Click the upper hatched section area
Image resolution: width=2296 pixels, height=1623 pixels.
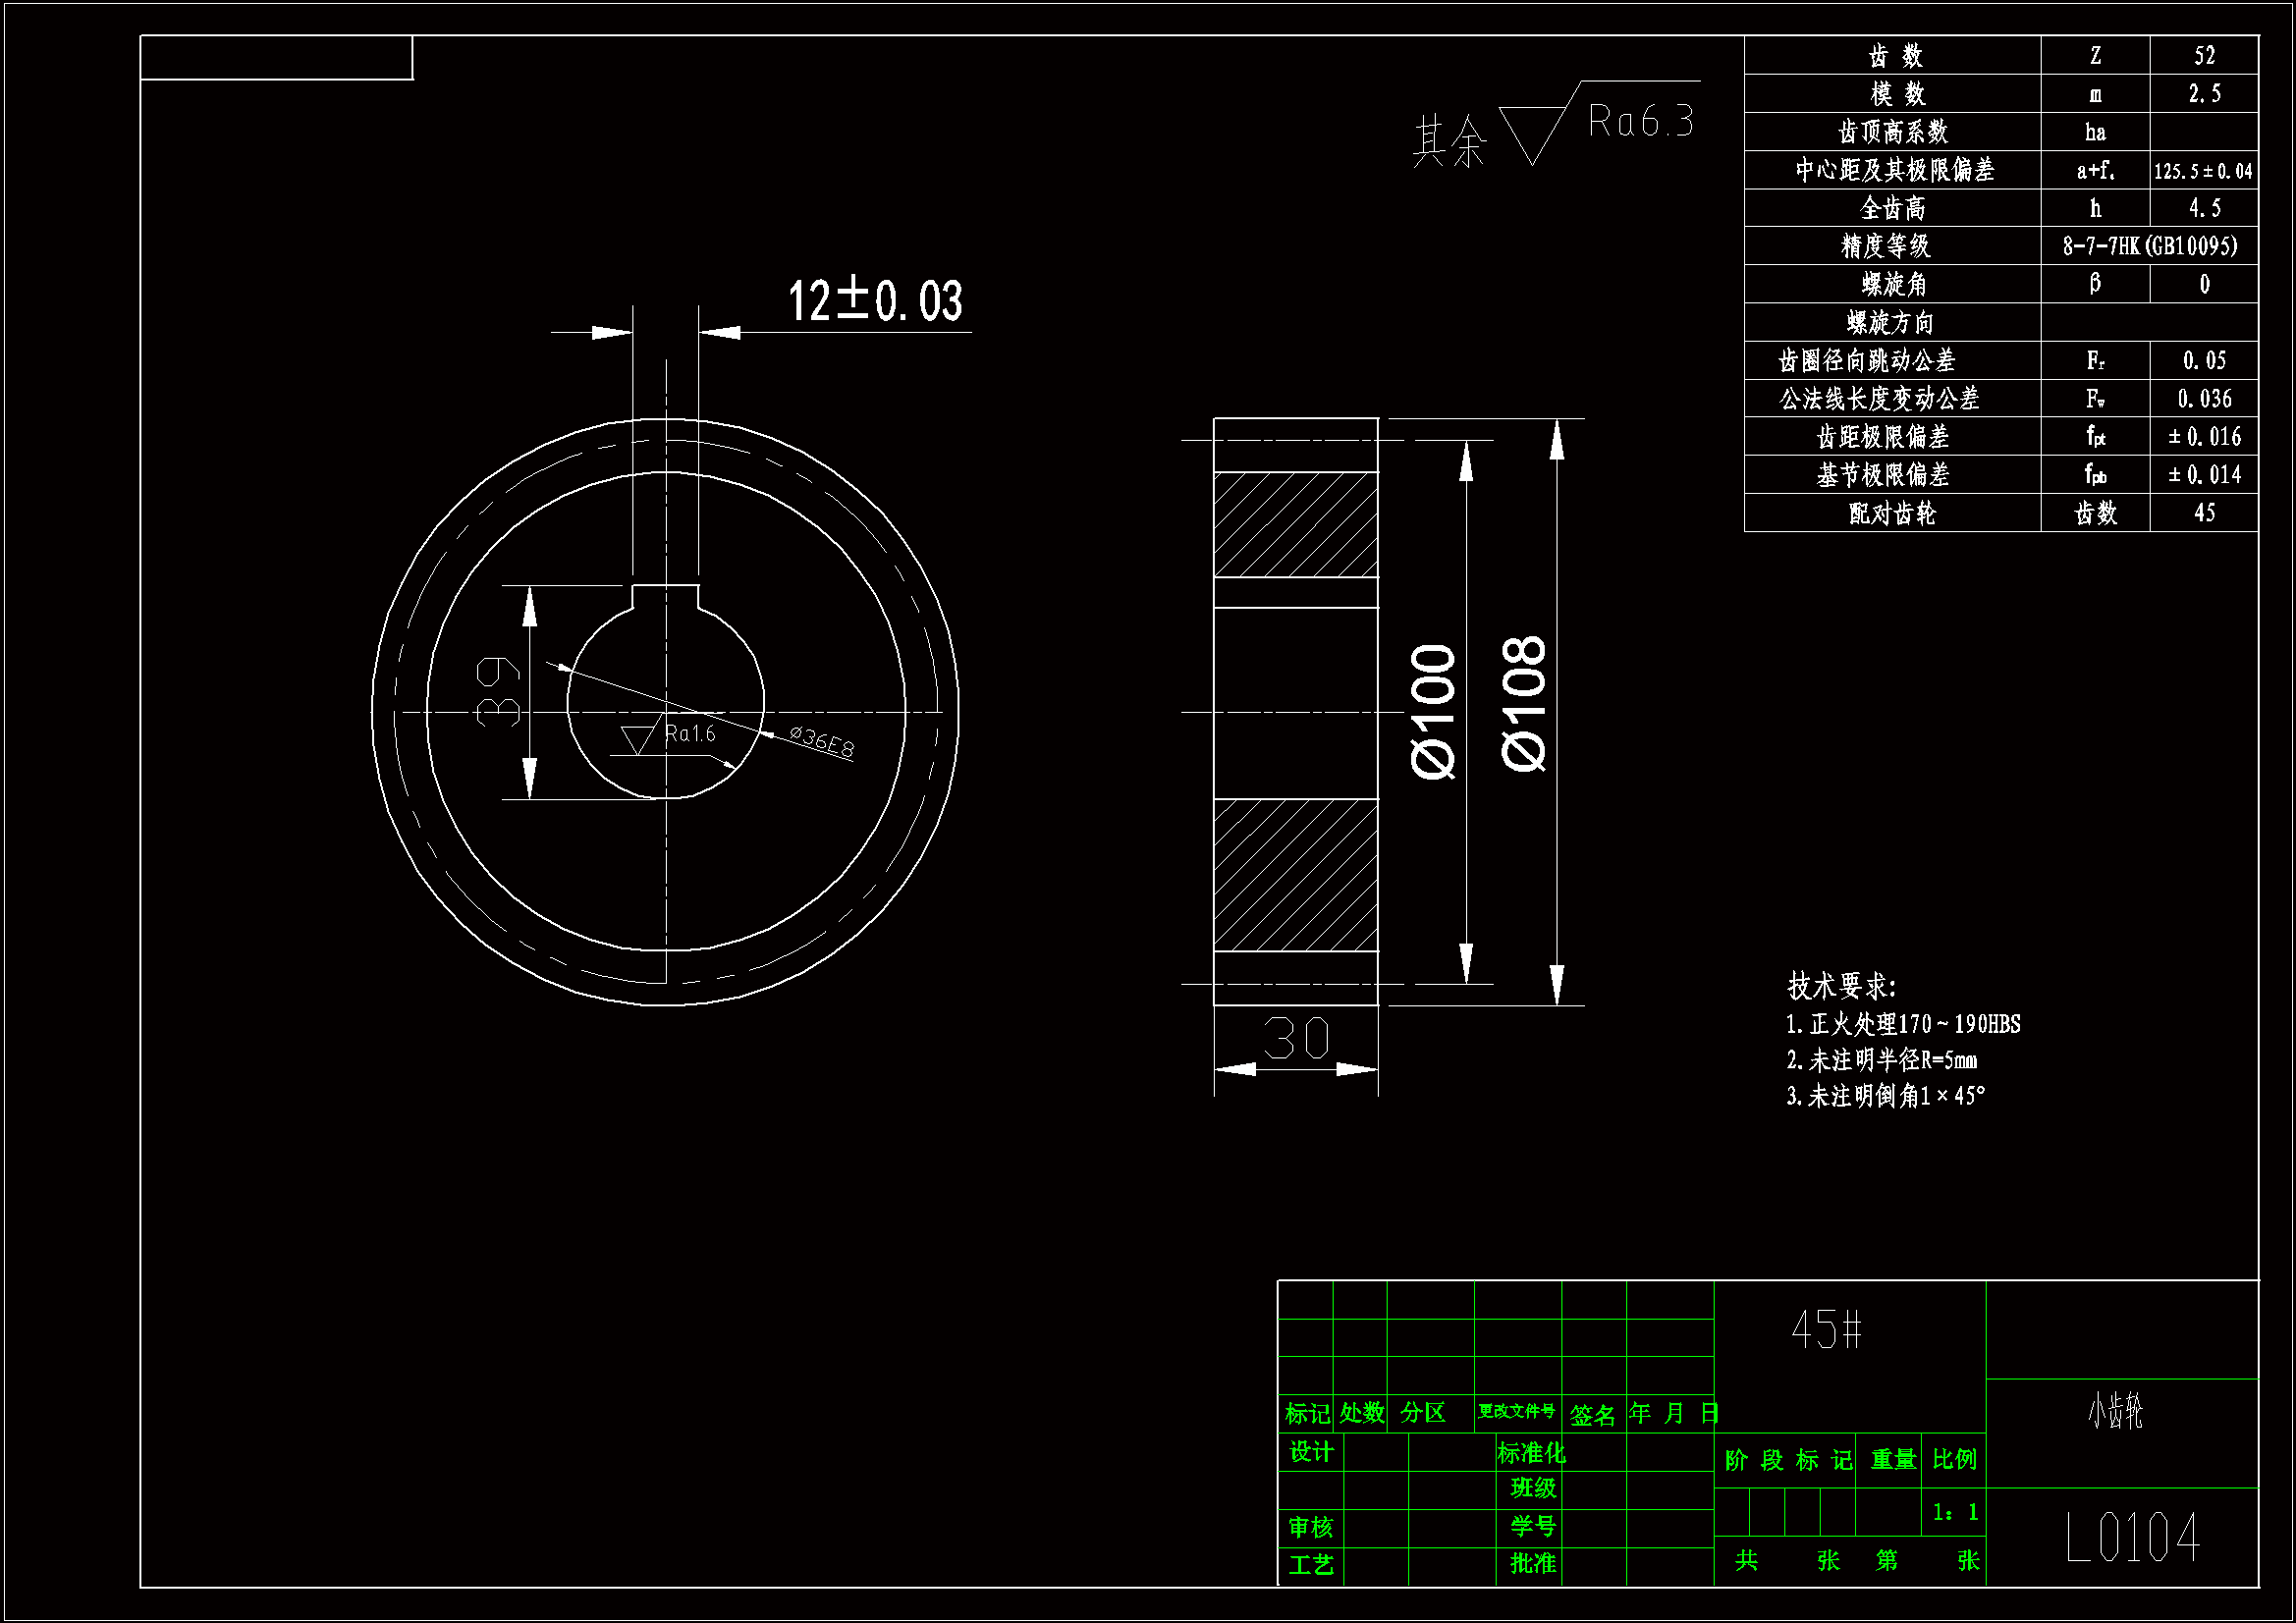1295,524
